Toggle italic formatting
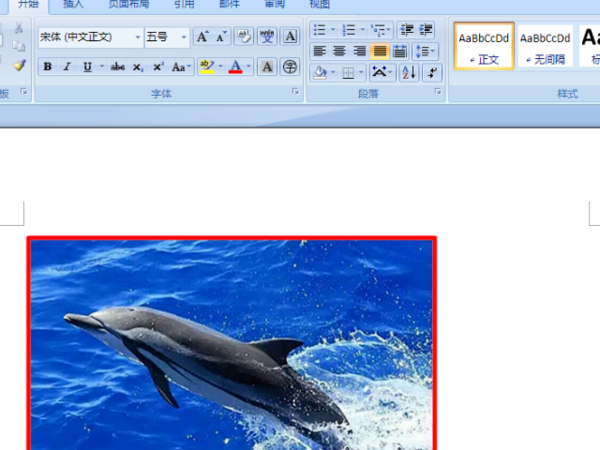The image size is (600, 450). coord(67,67)
